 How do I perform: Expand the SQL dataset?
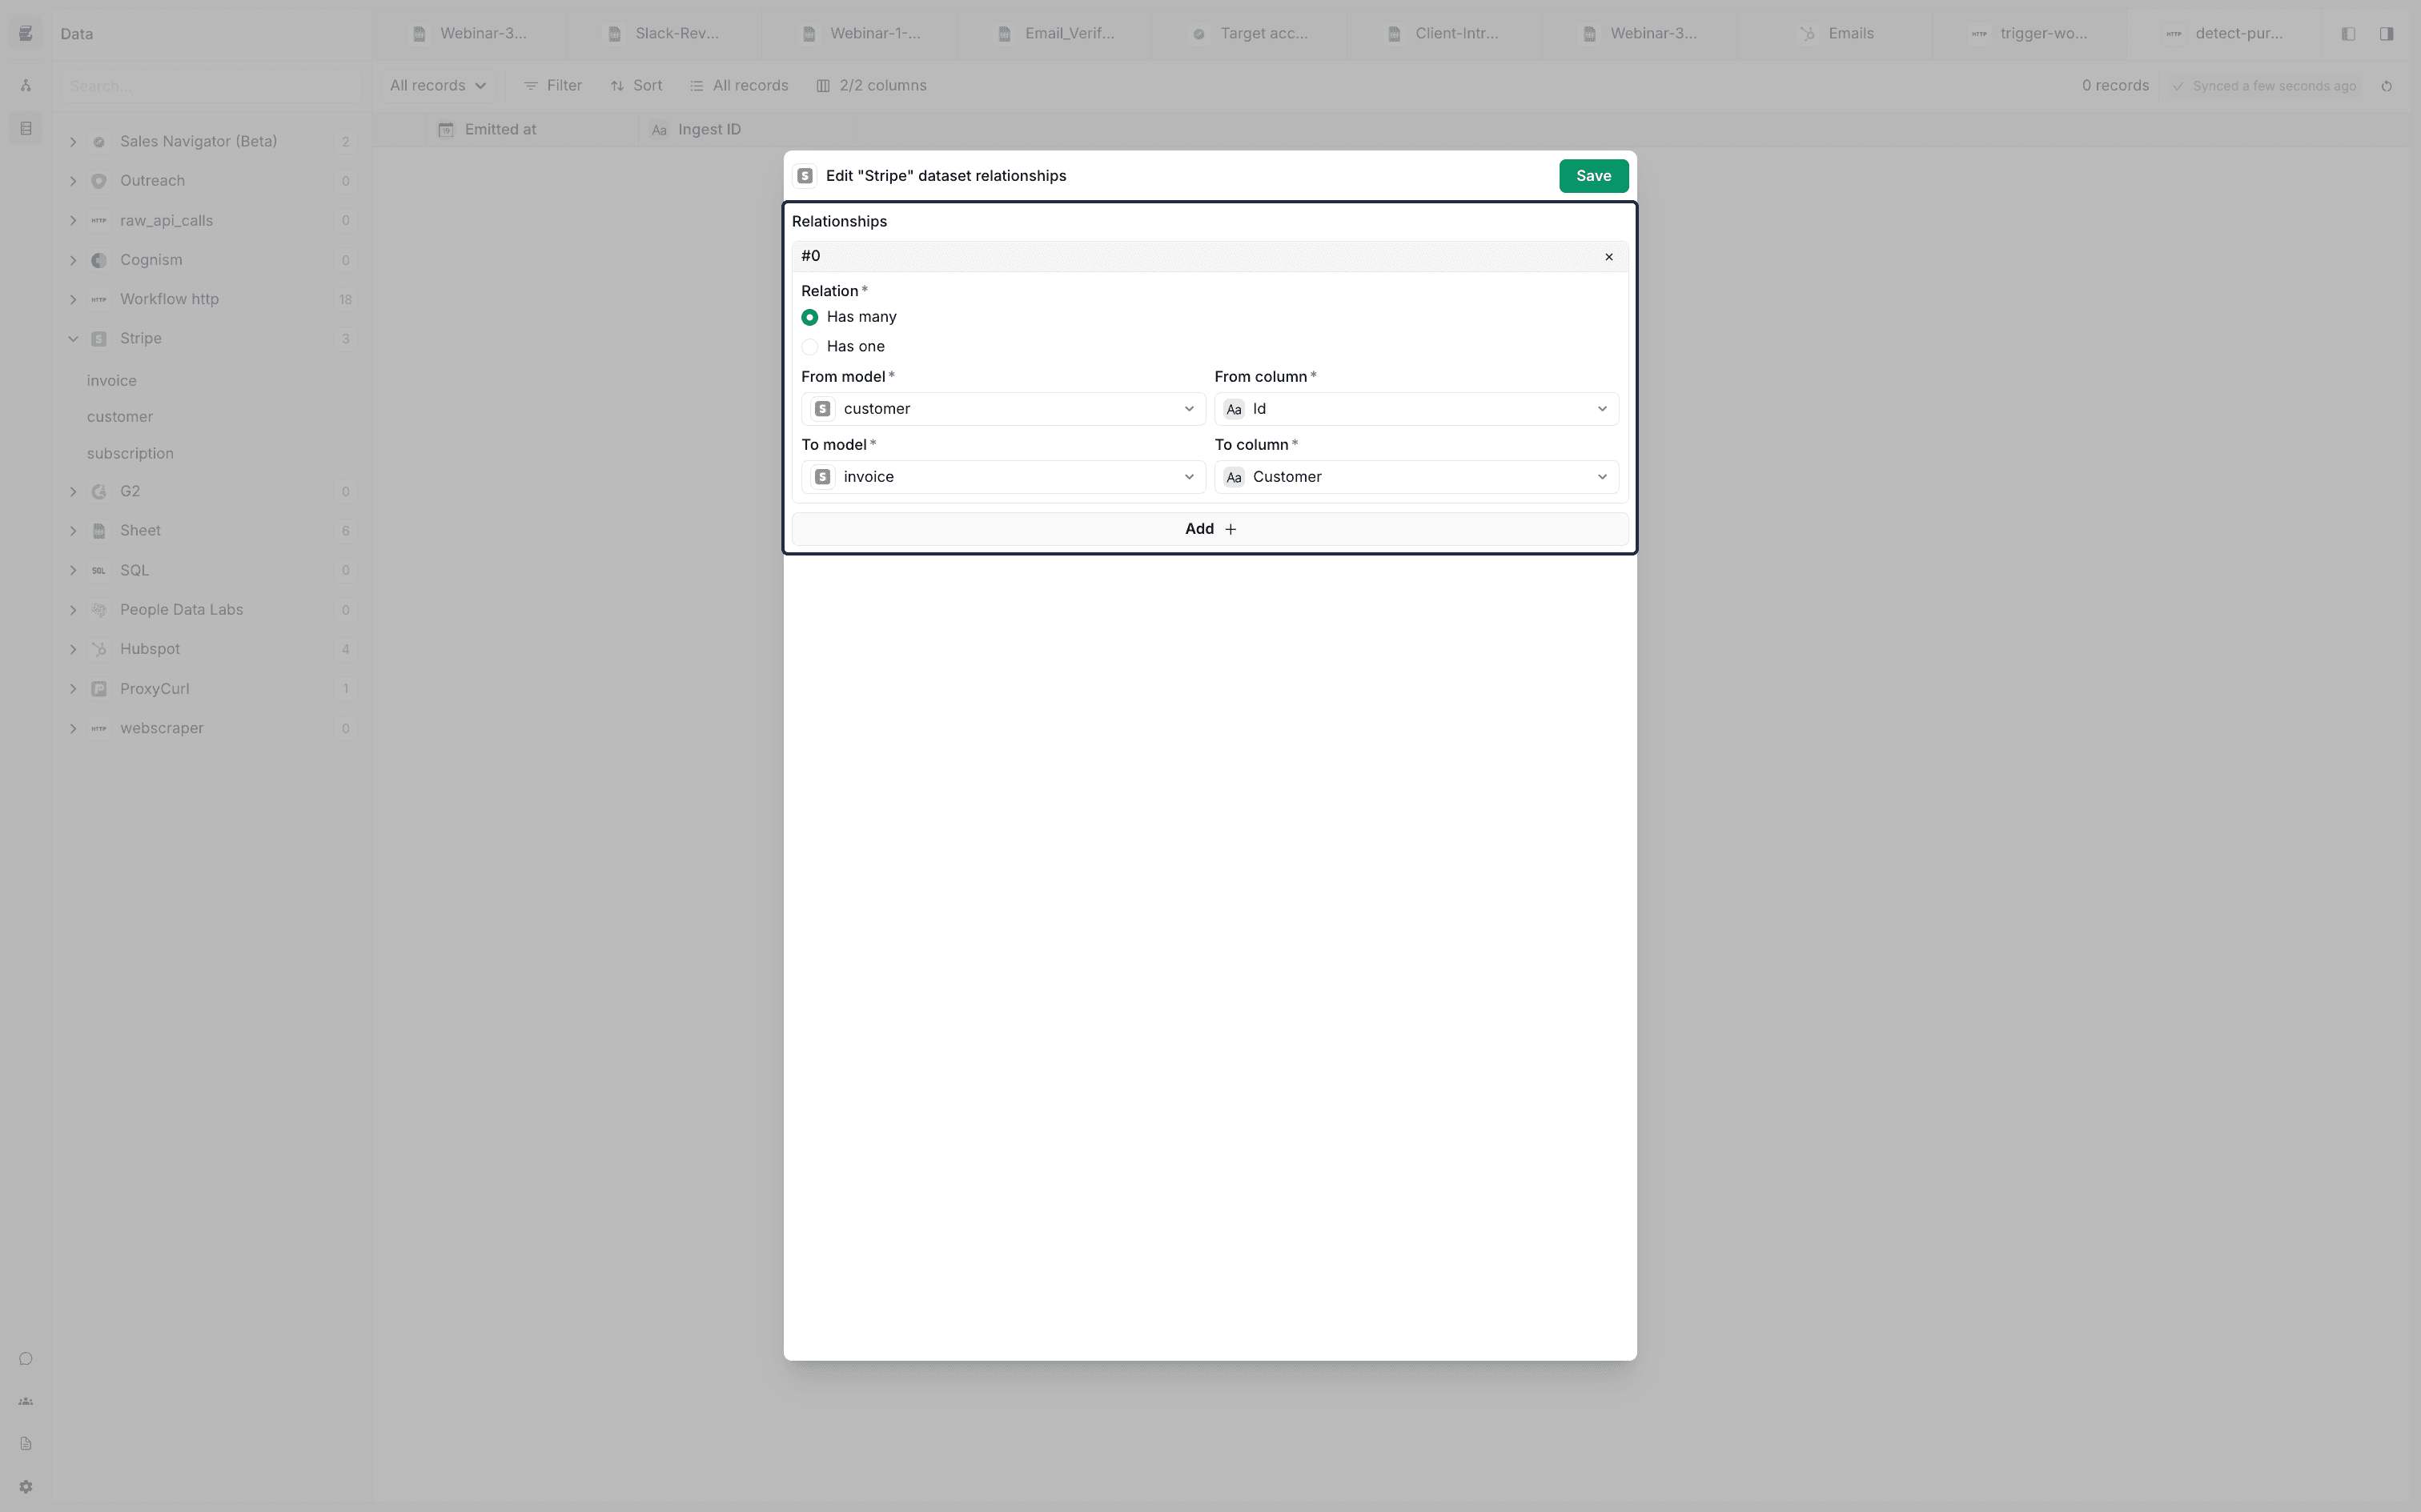coord(73,570)
